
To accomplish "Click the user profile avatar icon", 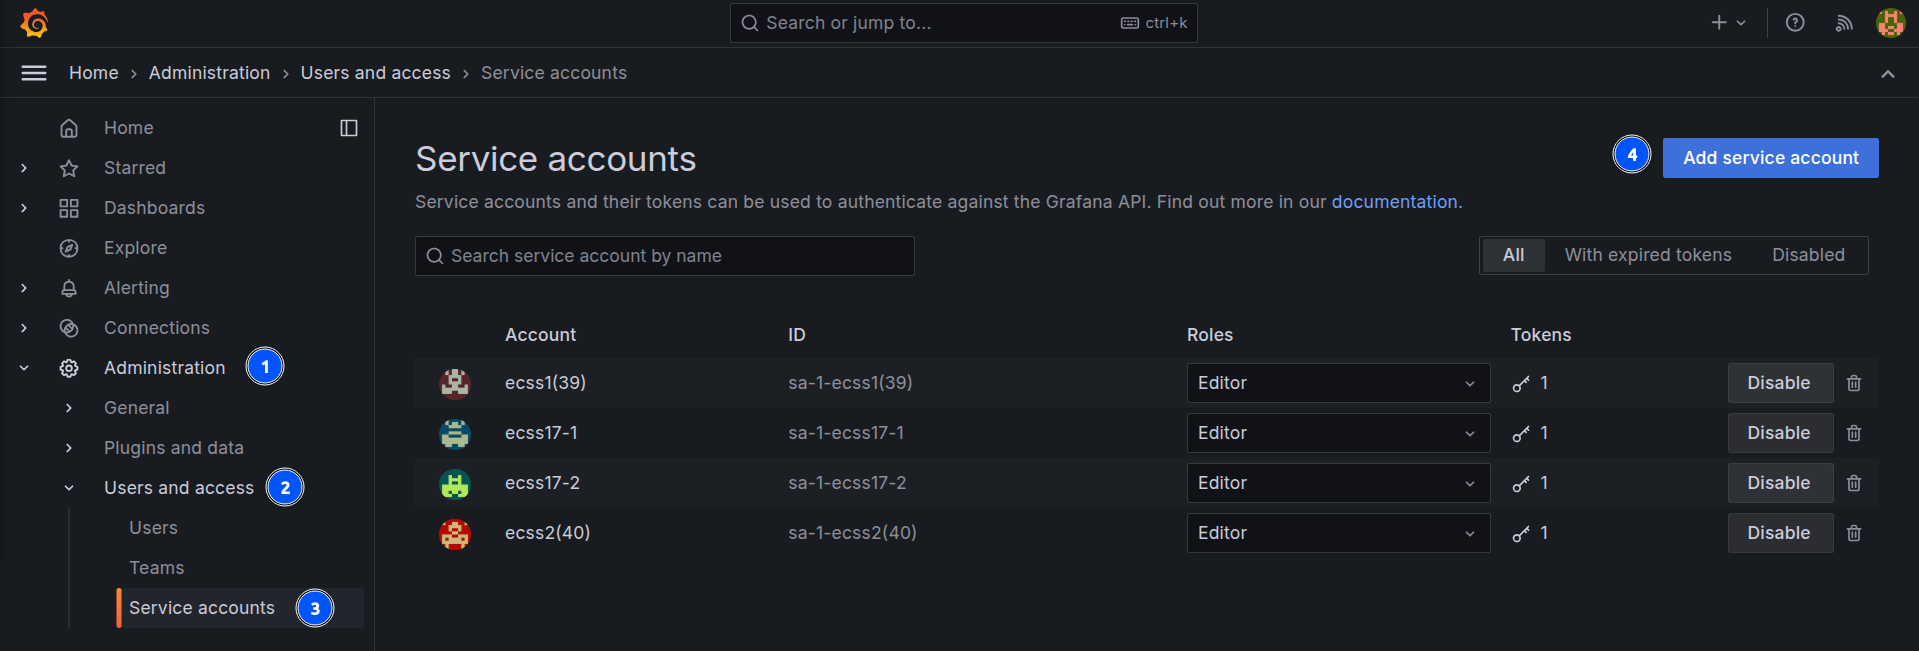I will (1890, 23).
